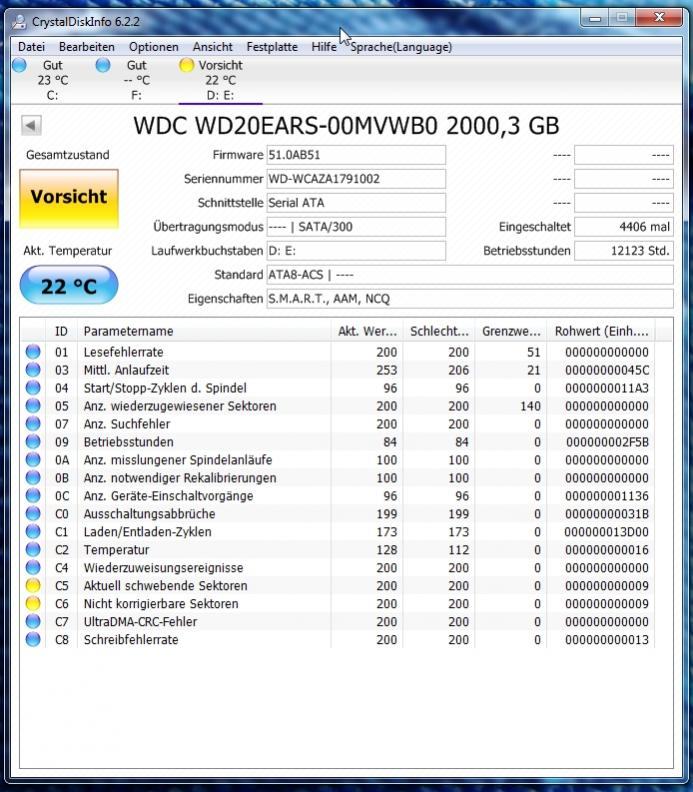The image size is (693, 792).
Task: Open the Optionen menu
Action: 154,47
